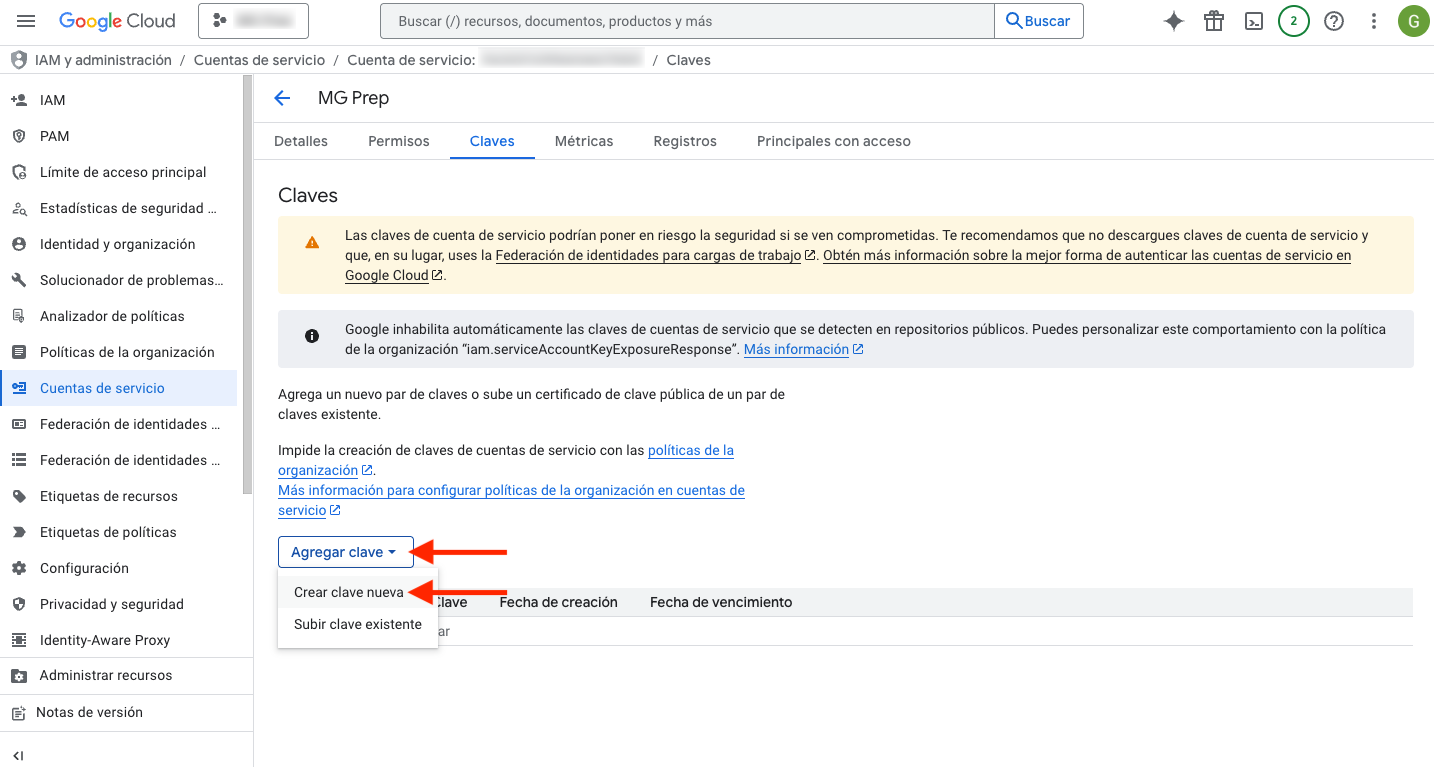The image size is (1434, 767).
Task: Switch to the Métricas tab
Action: tap(584, 141)
